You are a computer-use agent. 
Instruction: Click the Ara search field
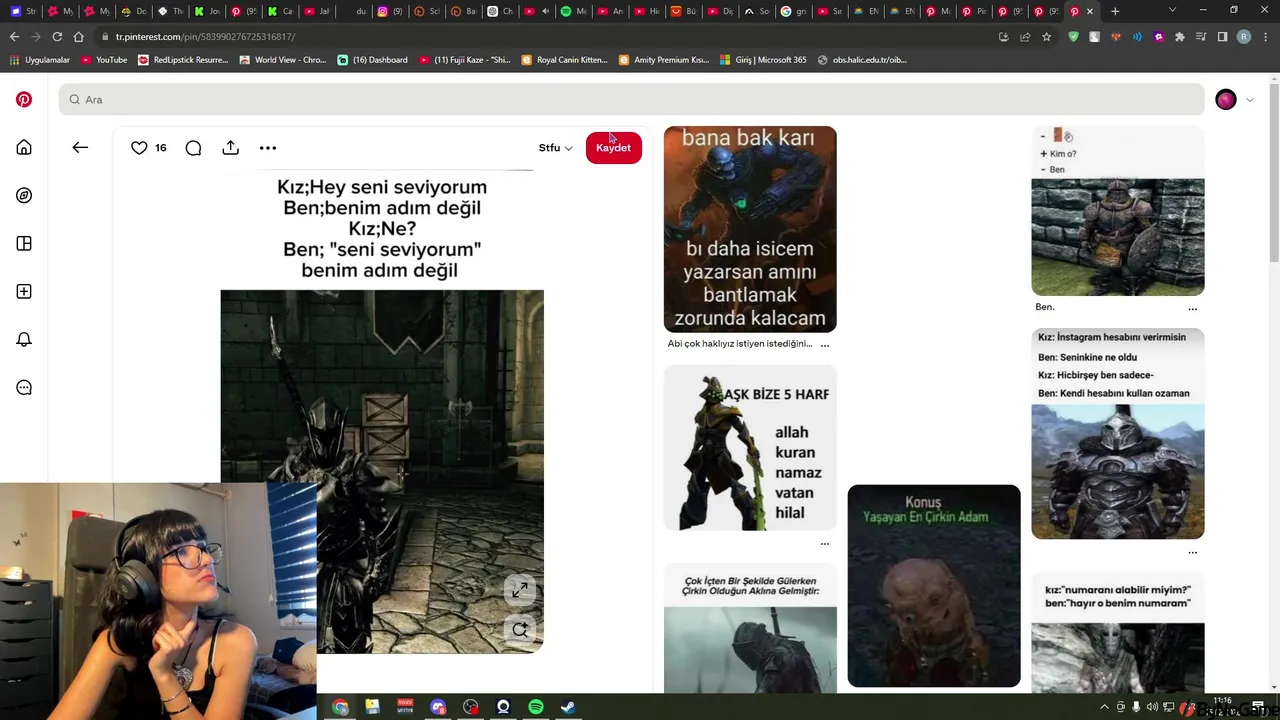coord(632,100)
